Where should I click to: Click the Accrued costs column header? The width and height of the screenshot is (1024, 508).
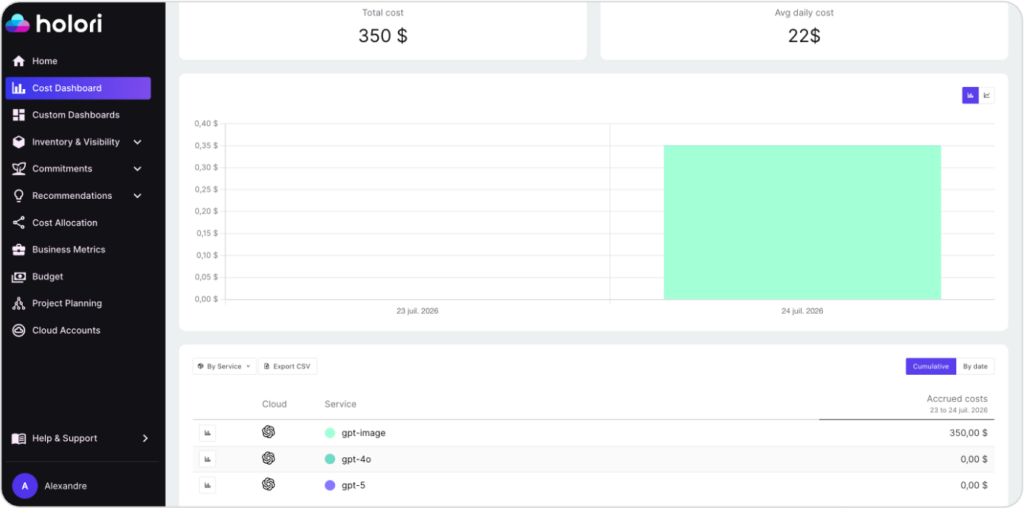tap(957, 399)
